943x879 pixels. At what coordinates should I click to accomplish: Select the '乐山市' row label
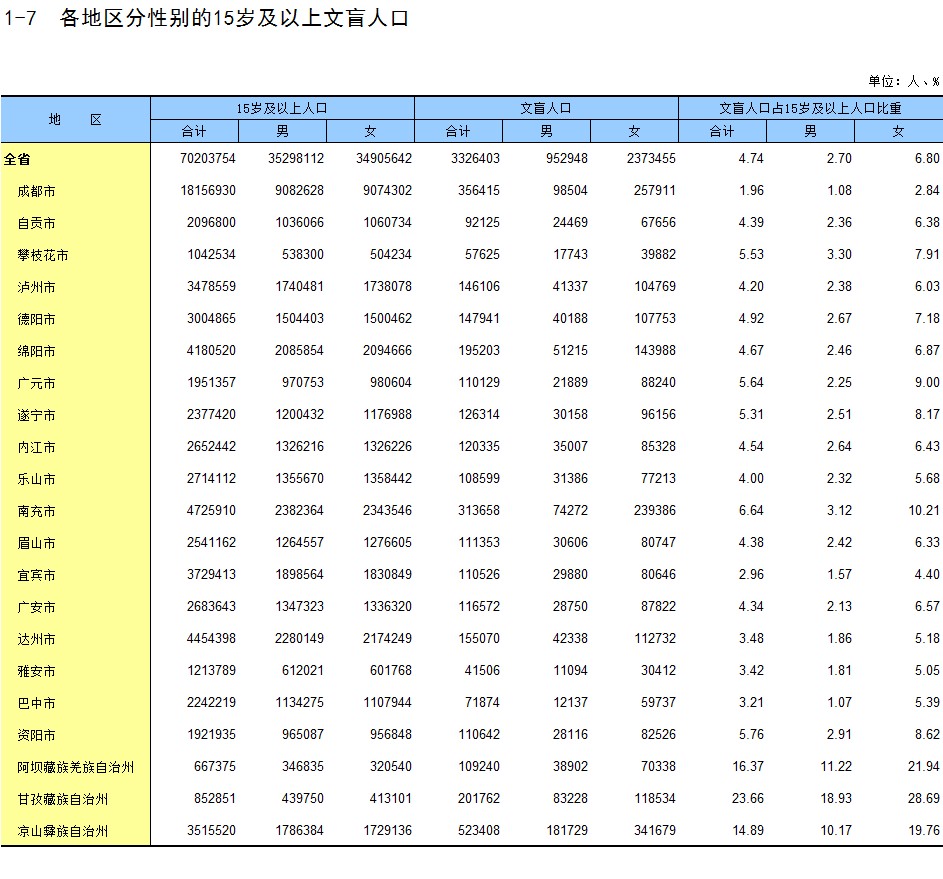[37, 479]
